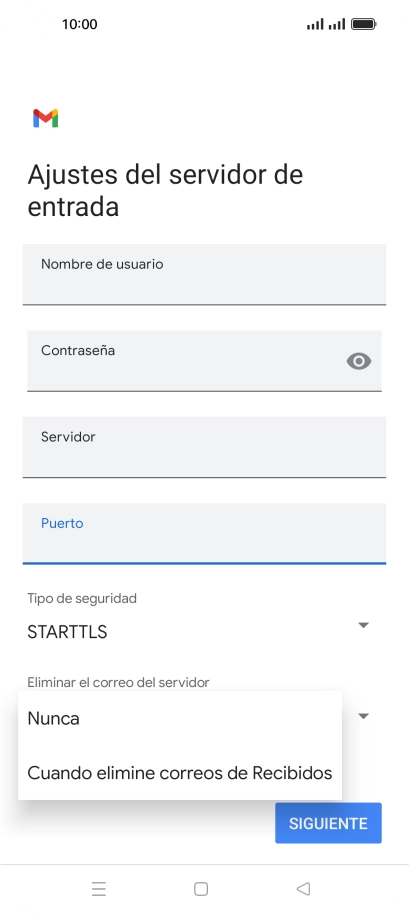Focus the Nombre de usuario field

tap(204, 275)
